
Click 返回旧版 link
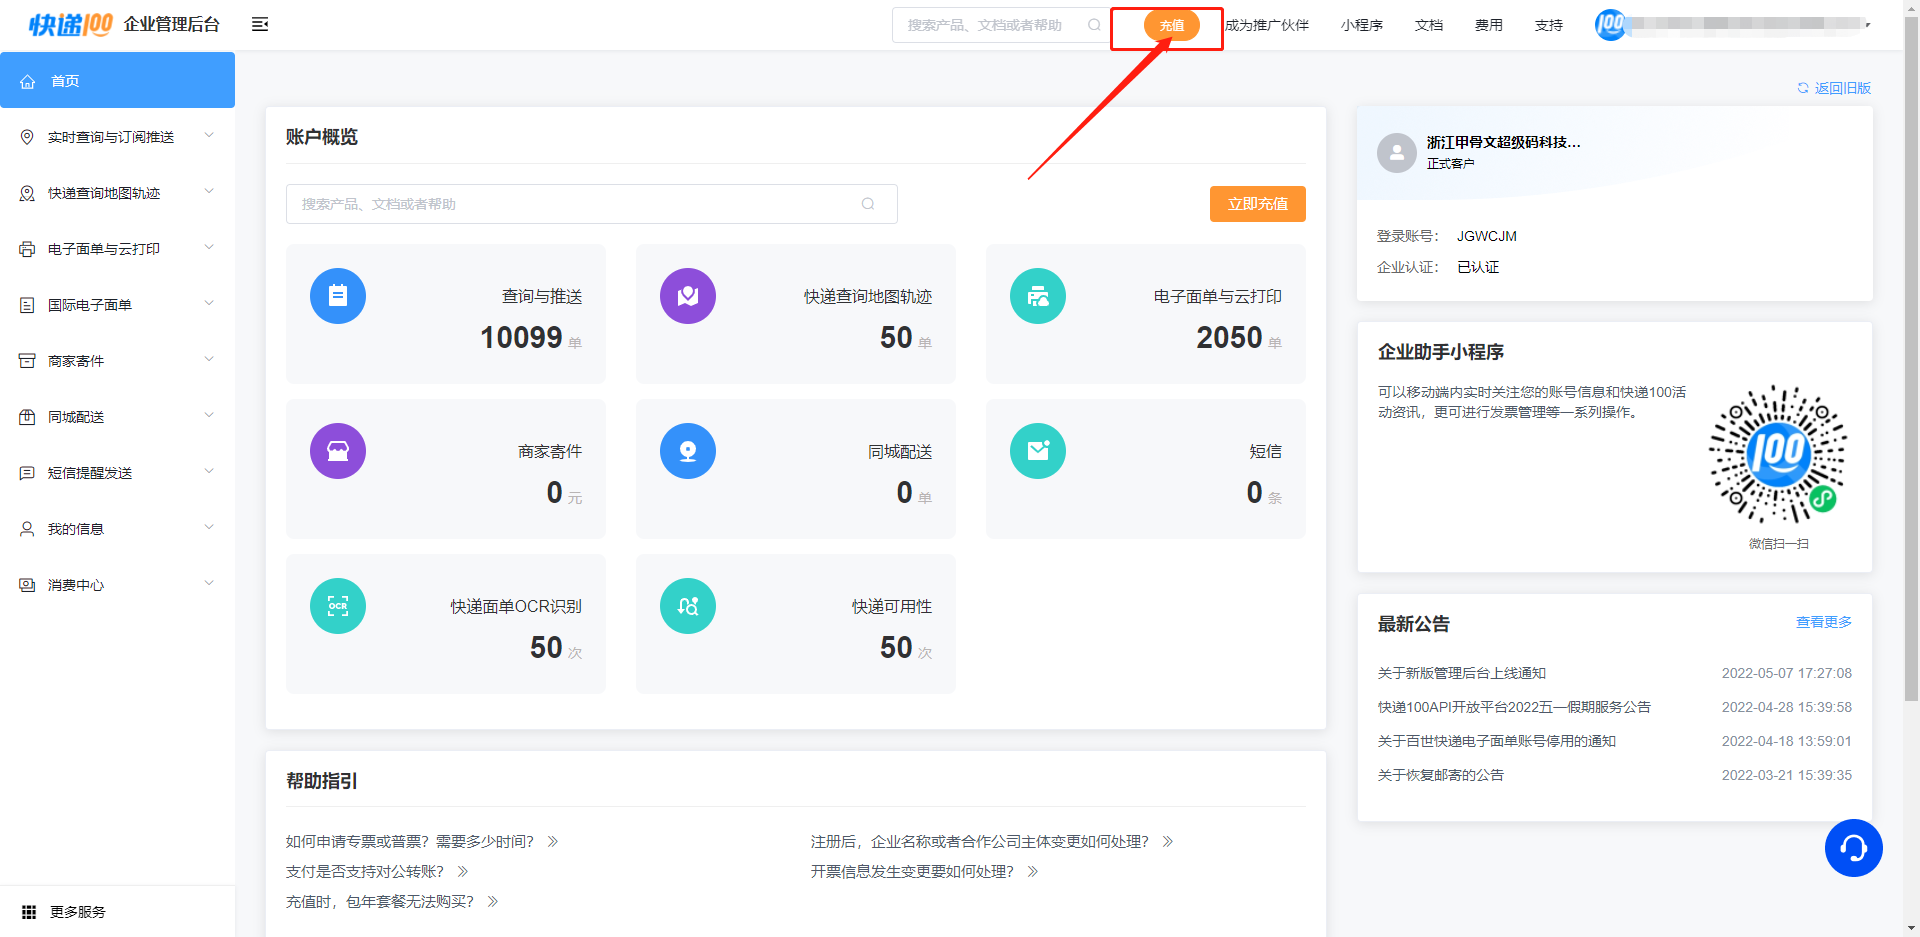(x=1843, y=88)
